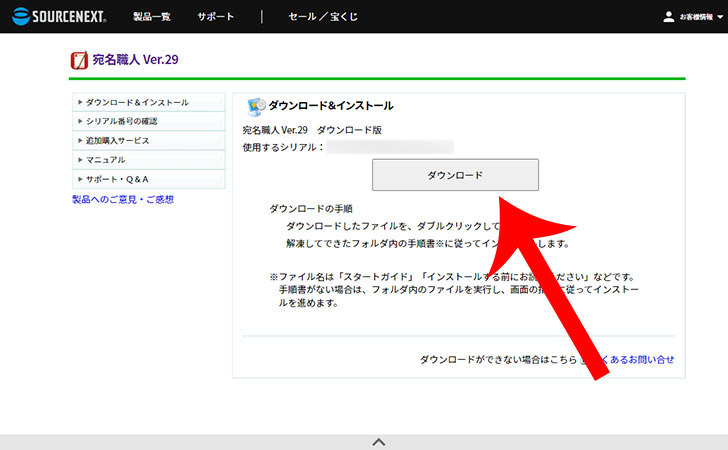This screenshot has height=450, width=728.
Task: Select シリアル番号の確認 in sidebar
Action: (149, 121)
